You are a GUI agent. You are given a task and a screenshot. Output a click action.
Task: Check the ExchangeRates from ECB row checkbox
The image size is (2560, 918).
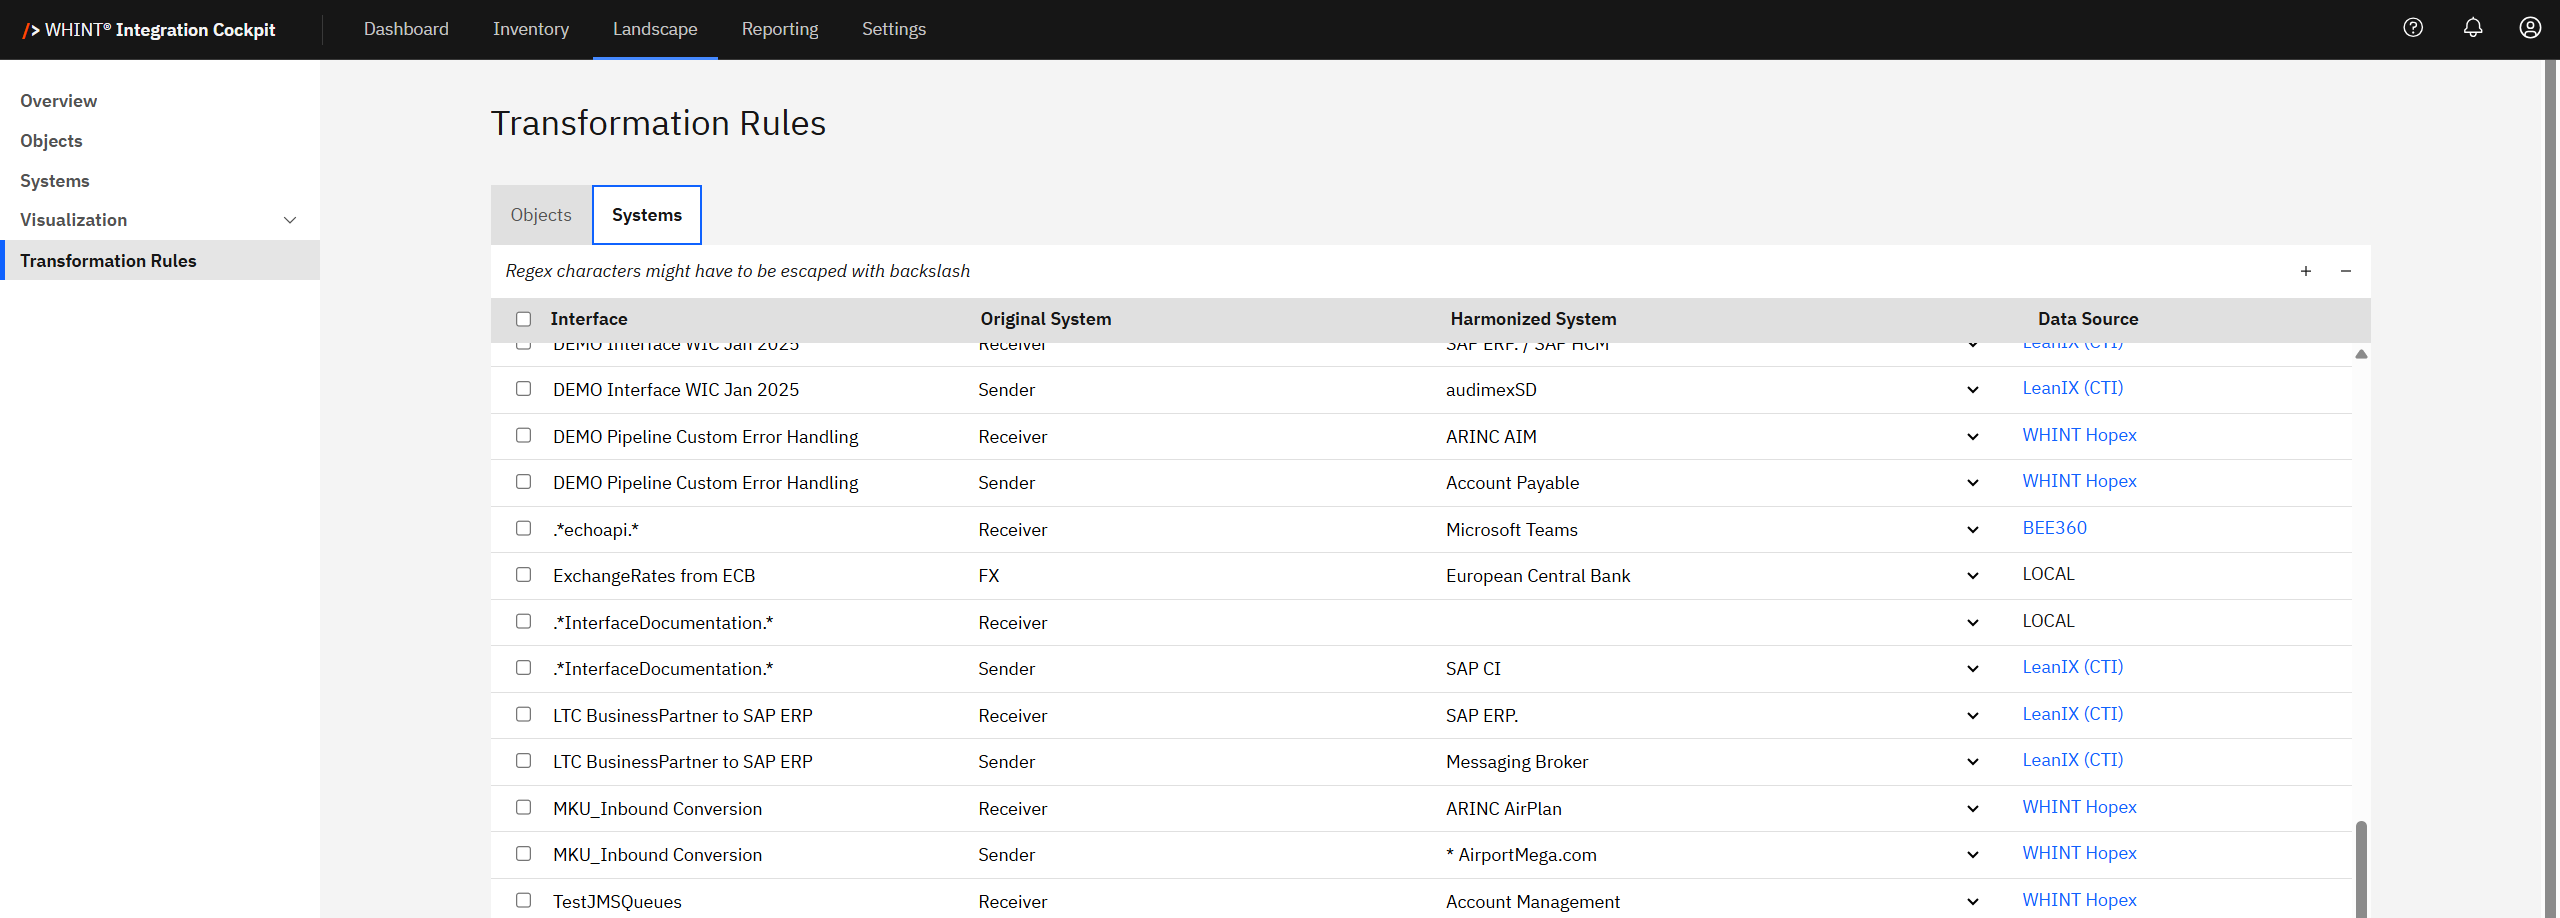pyautogui.click(x=523, y=575)
